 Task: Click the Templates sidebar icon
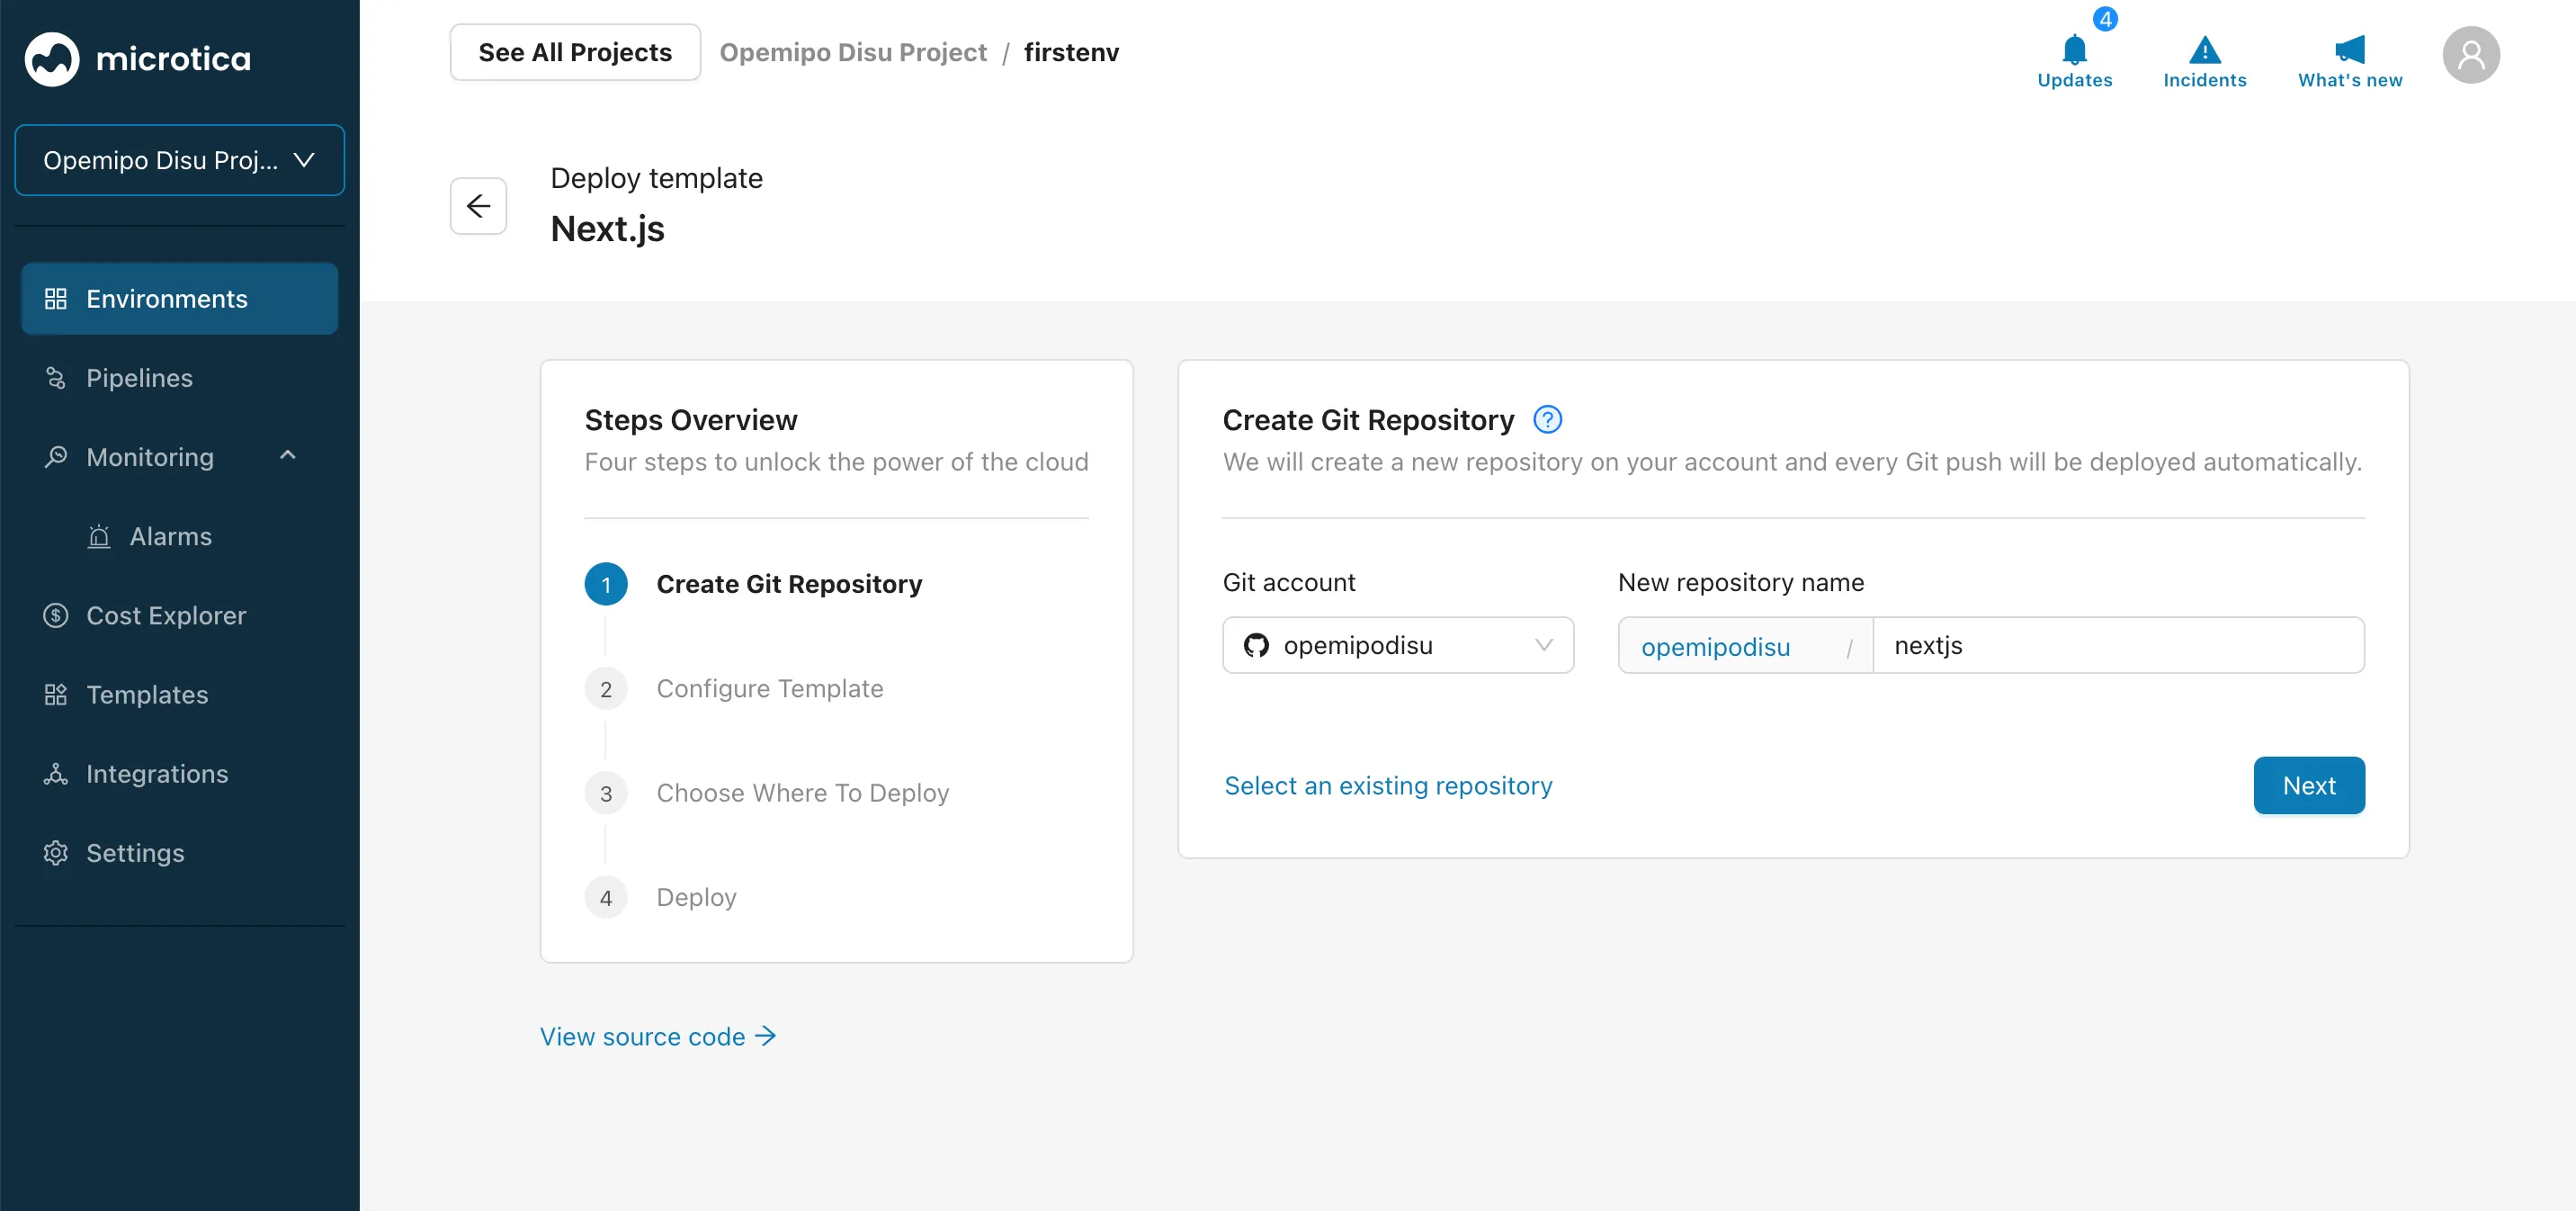coord(56,694)
